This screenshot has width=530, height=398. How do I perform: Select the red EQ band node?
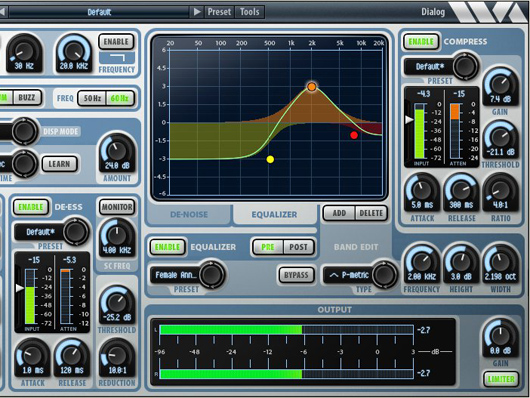coord(354,135)
